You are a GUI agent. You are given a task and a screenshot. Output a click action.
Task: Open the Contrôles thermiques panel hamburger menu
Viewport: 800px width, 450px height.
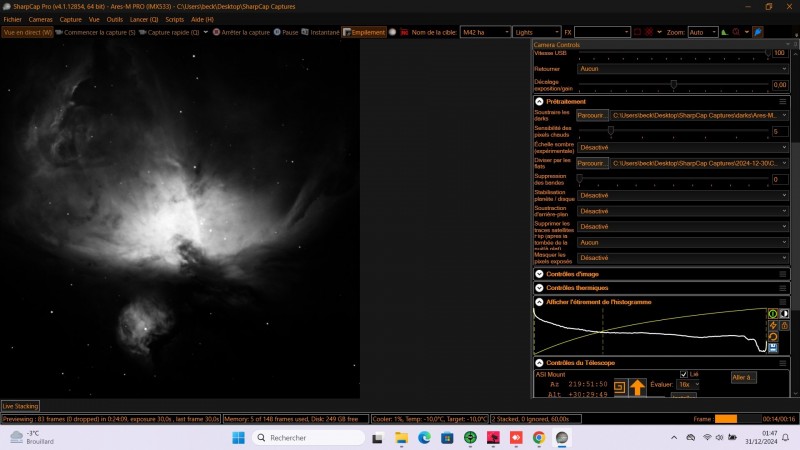point(782,288)
